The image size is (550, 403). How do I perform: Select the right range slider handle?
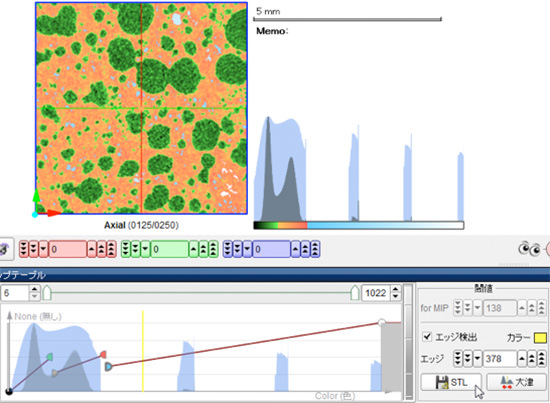[x=355, y=293]
